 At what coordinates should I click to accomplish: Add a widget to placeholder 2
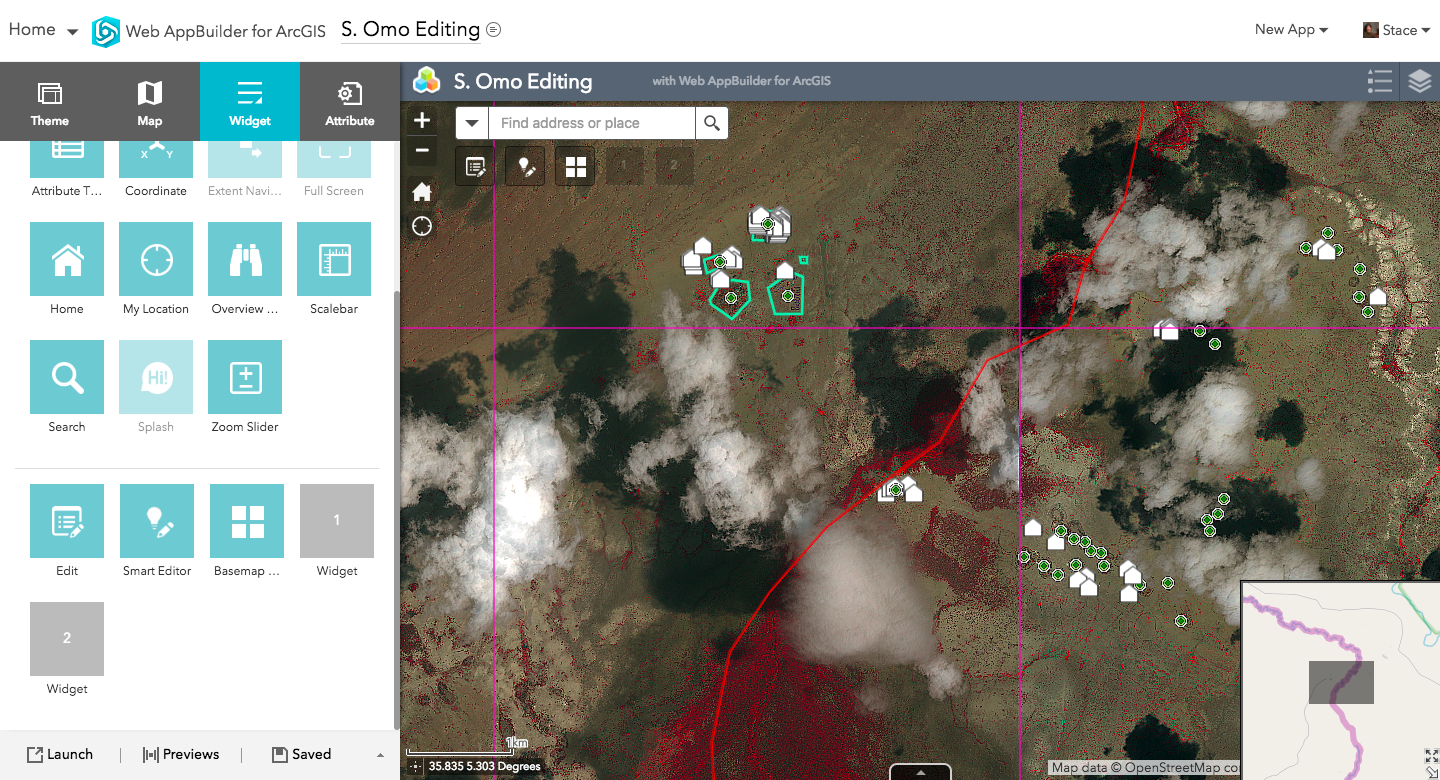coord(67,639)
